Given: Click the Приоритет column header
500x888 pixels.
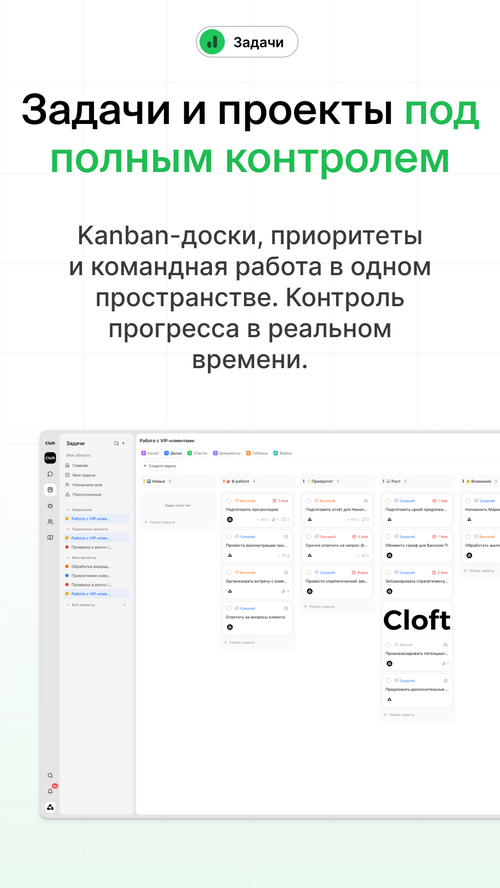Looking at the screenshot, I should point(337,481).
